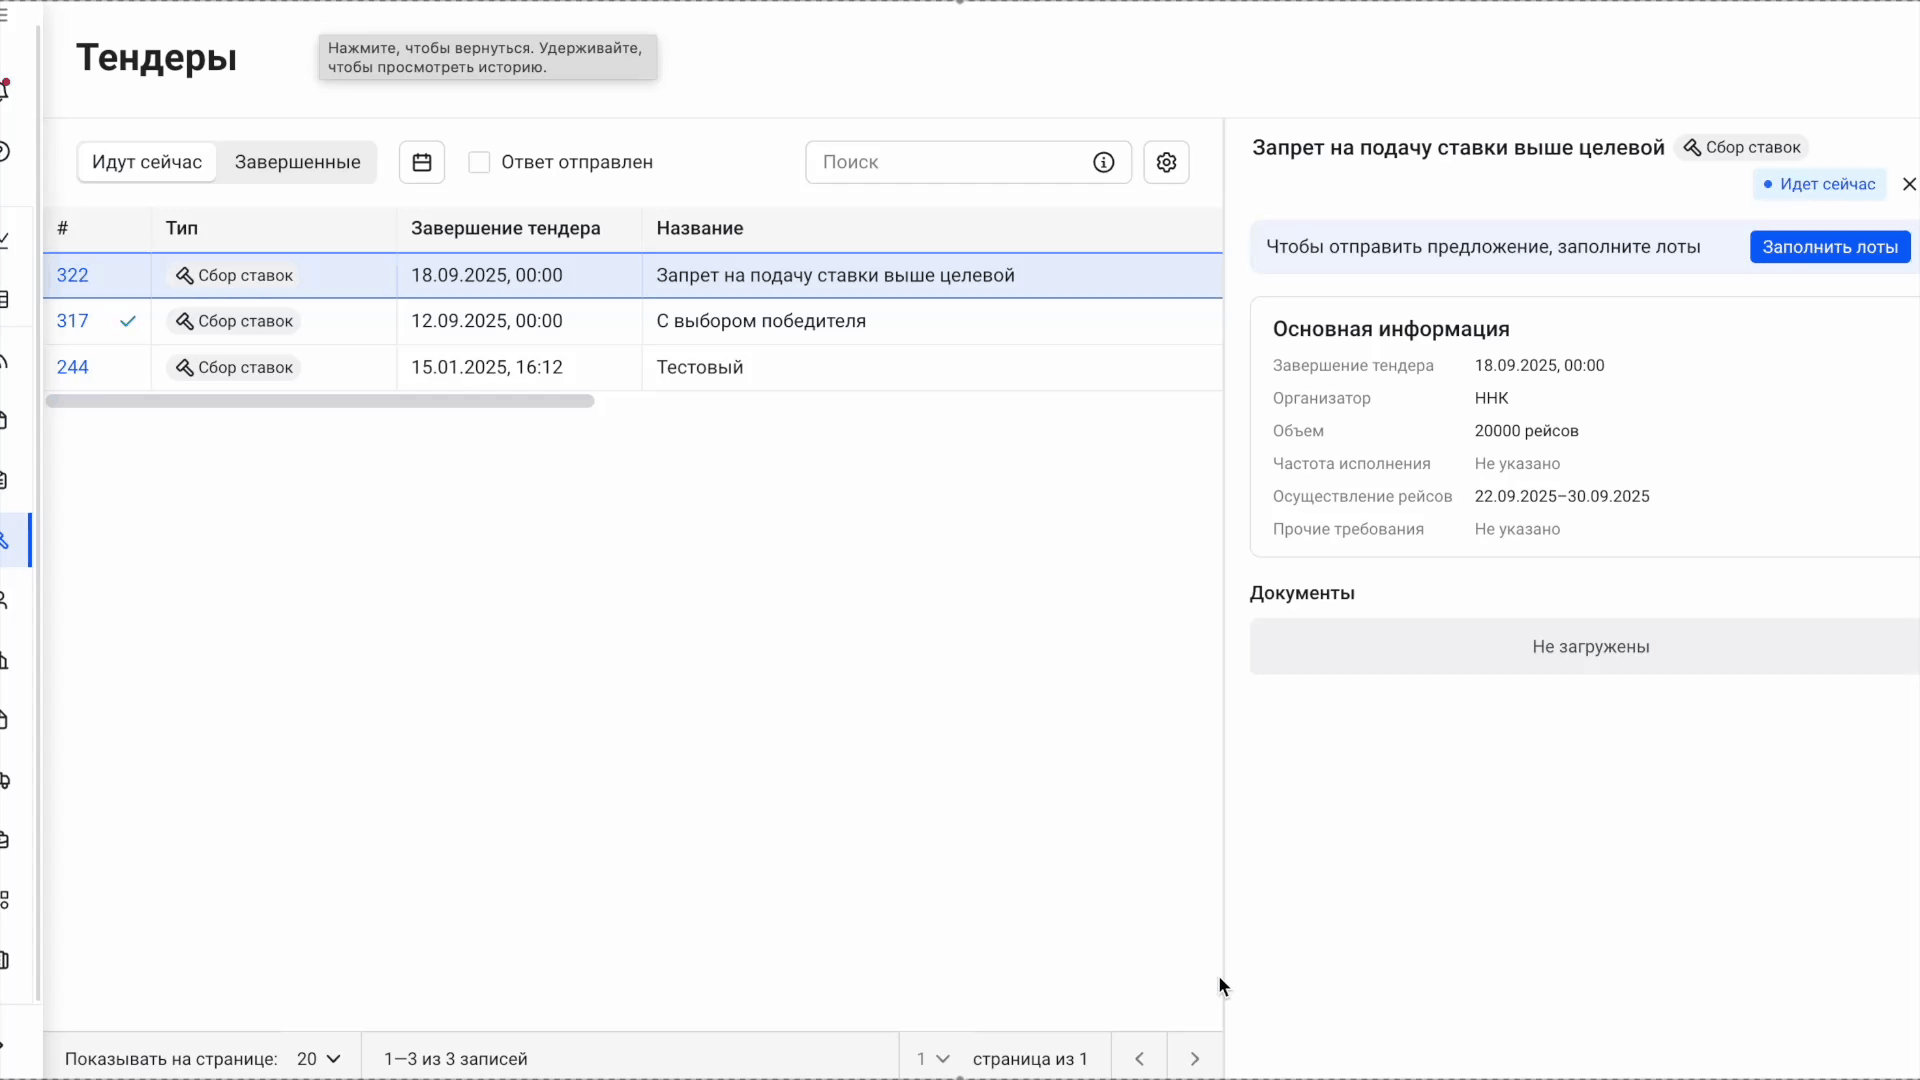The image size is (1920, 1080).
Task: Open the calendar date filter
Action: pos(421,162)
